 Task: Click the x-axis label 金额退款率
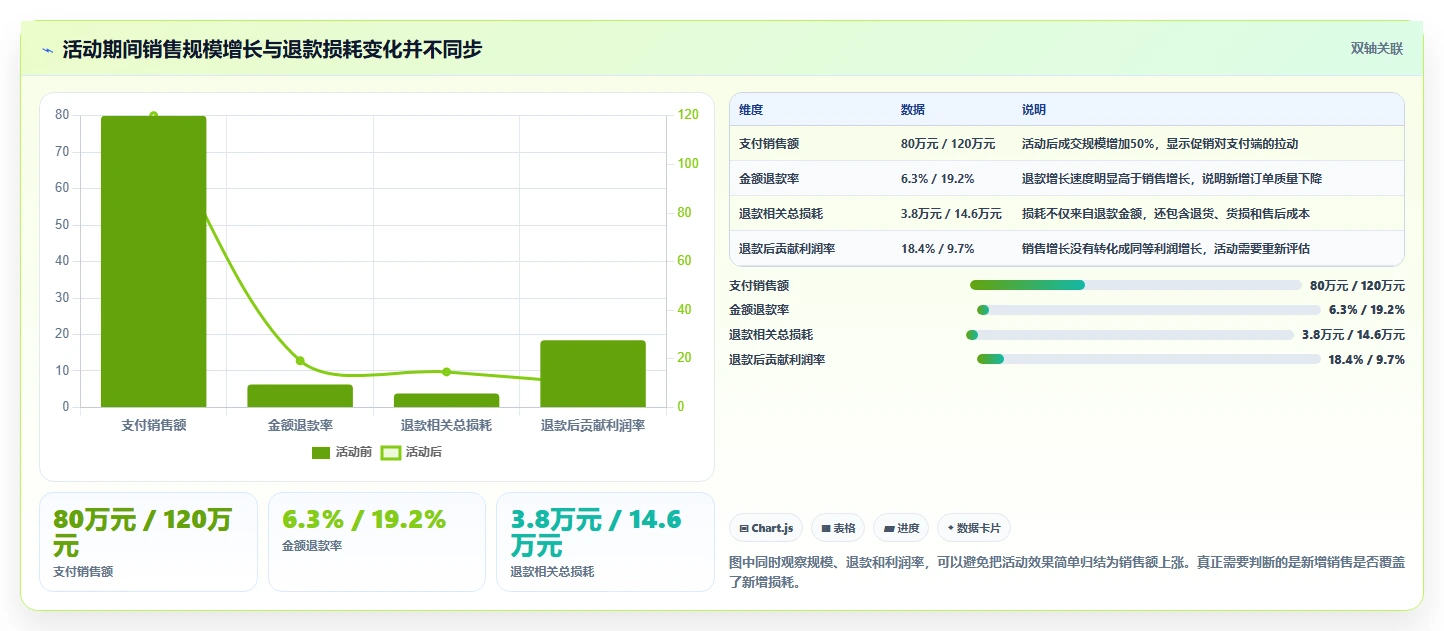[x=300, y=425]
